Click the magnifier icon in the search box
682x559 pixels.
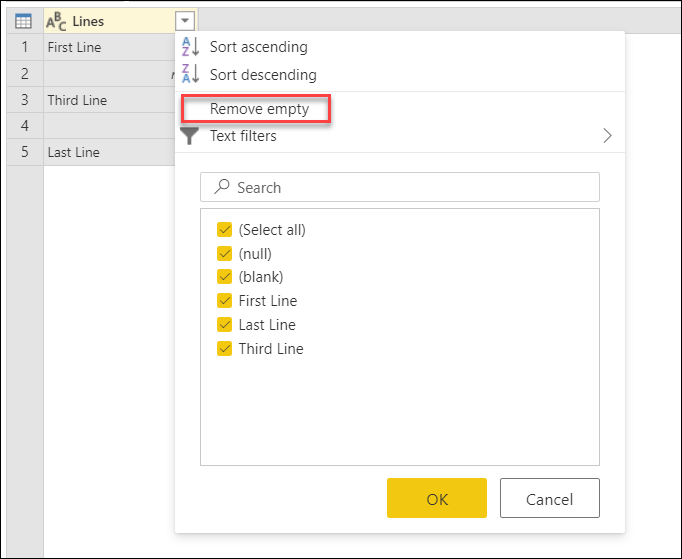click(222, 187)
